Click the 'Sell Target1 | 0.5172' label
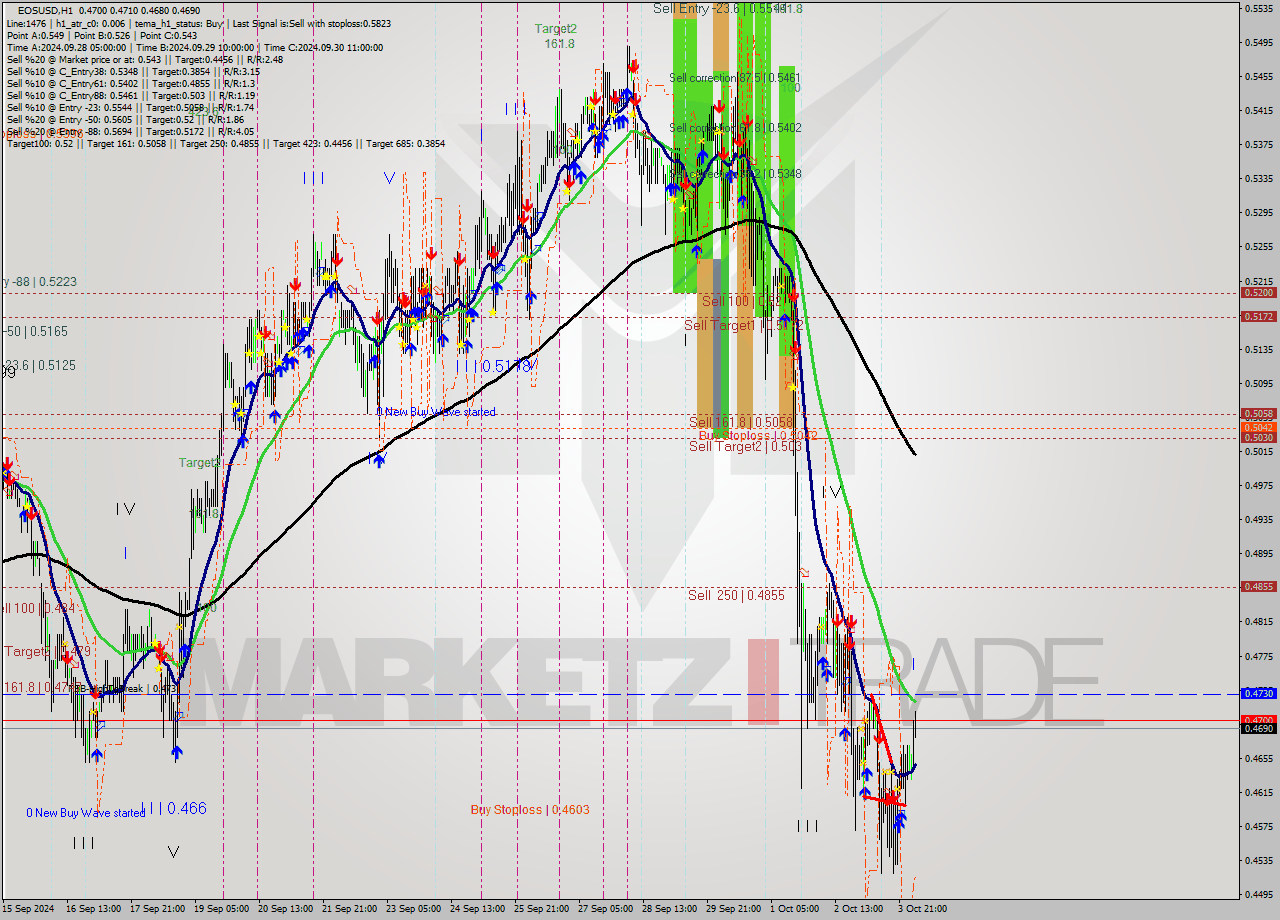1280x920 pixels. point(744,325)
